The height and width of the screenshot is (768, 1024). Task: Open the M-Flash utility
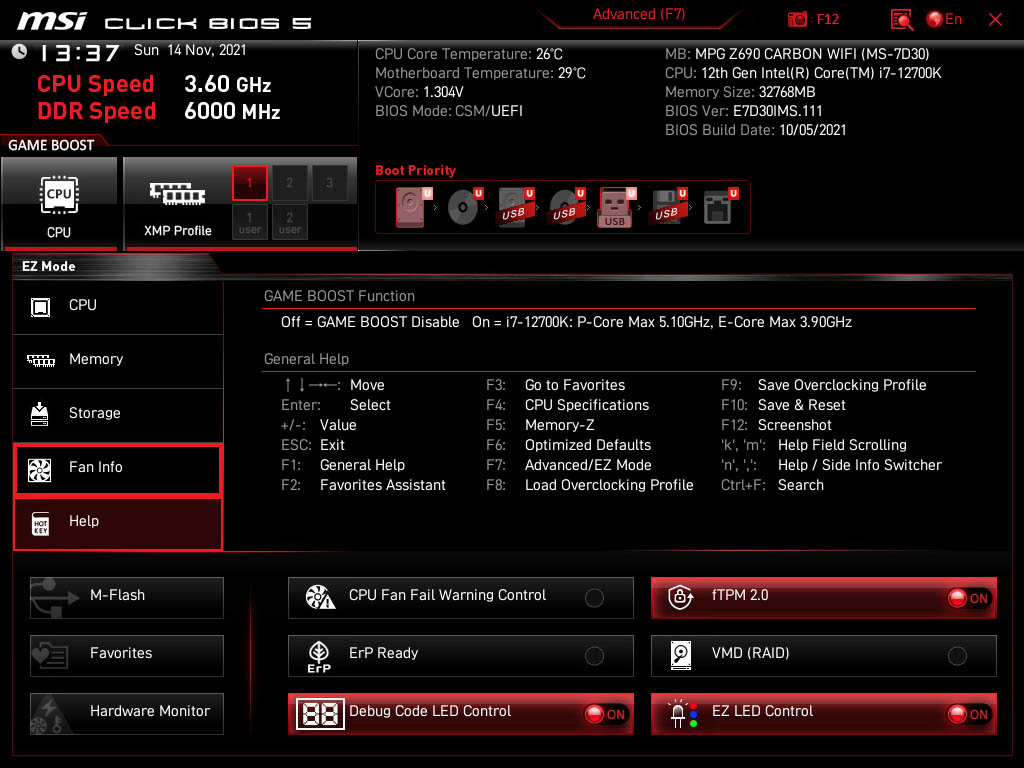127,596
